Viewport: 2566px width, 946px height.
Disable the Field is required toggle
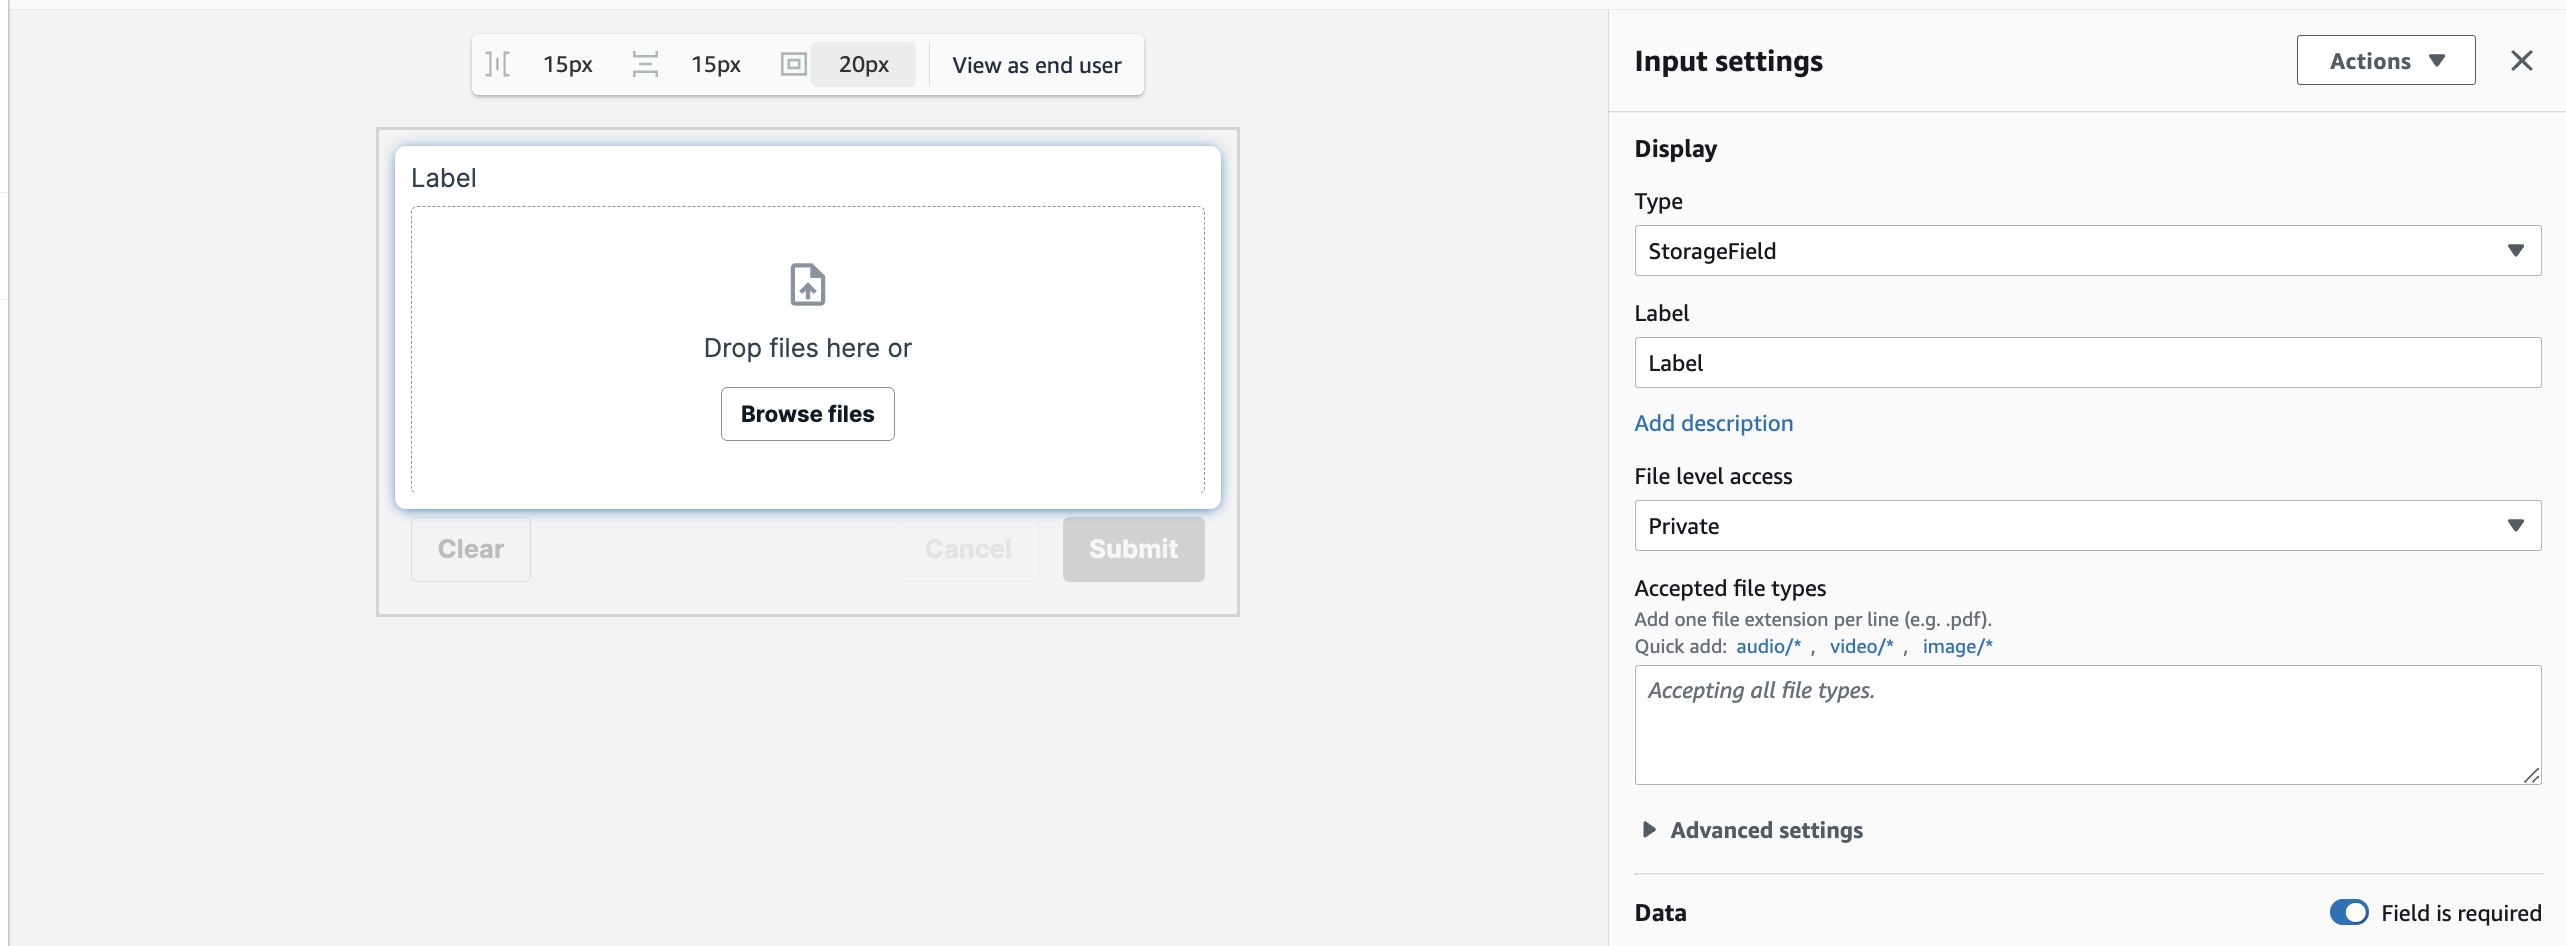[x=2349, y=912]
